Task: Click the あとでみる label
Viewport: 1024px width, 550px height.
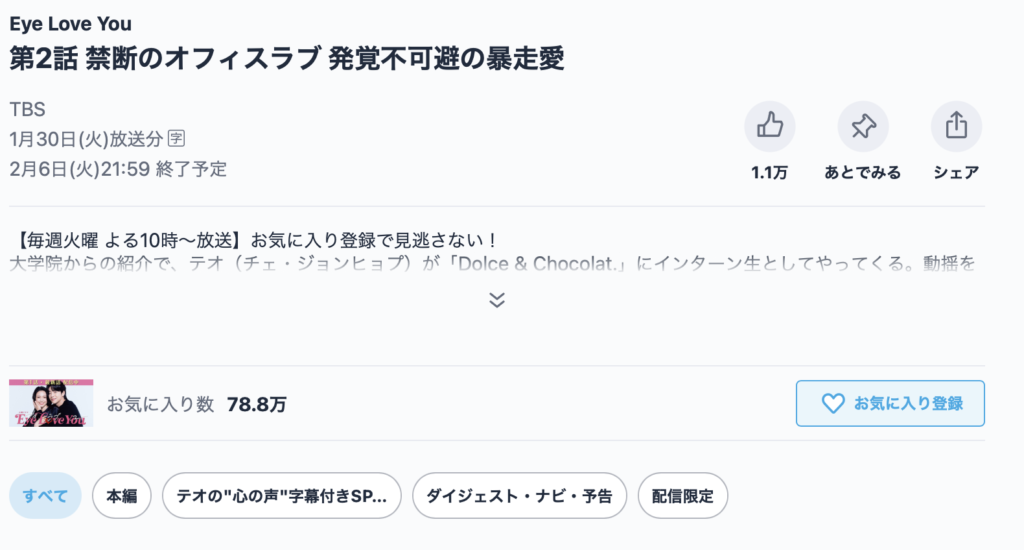Action: click(x=862, y=173)
